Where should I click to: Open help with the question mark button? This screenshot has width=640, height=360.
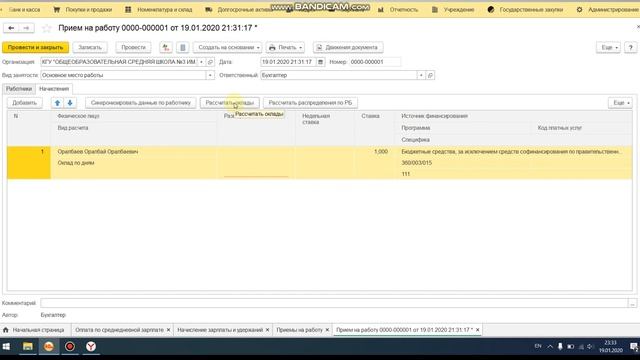(630, 47)
